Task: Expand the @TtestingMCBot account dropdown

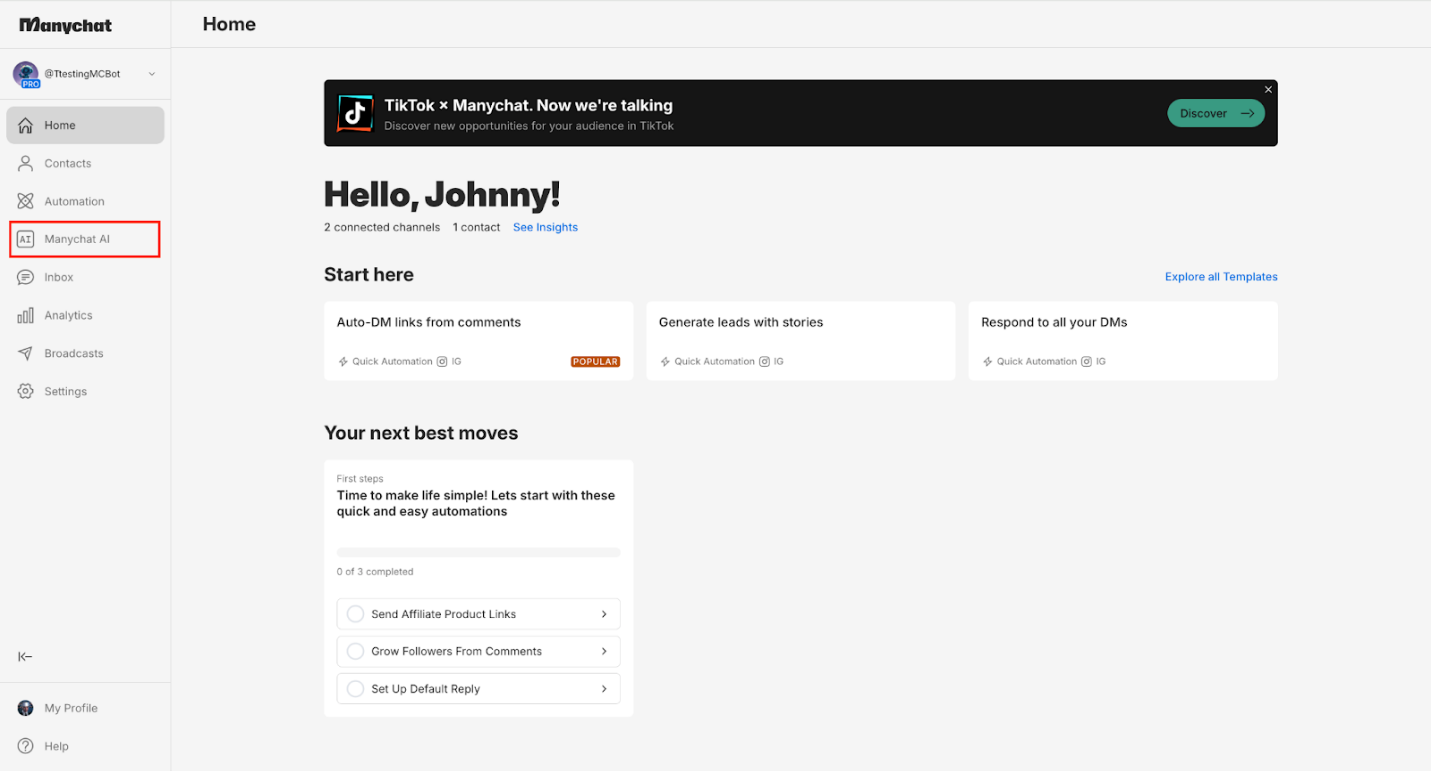Action: [x=152, y=74]
